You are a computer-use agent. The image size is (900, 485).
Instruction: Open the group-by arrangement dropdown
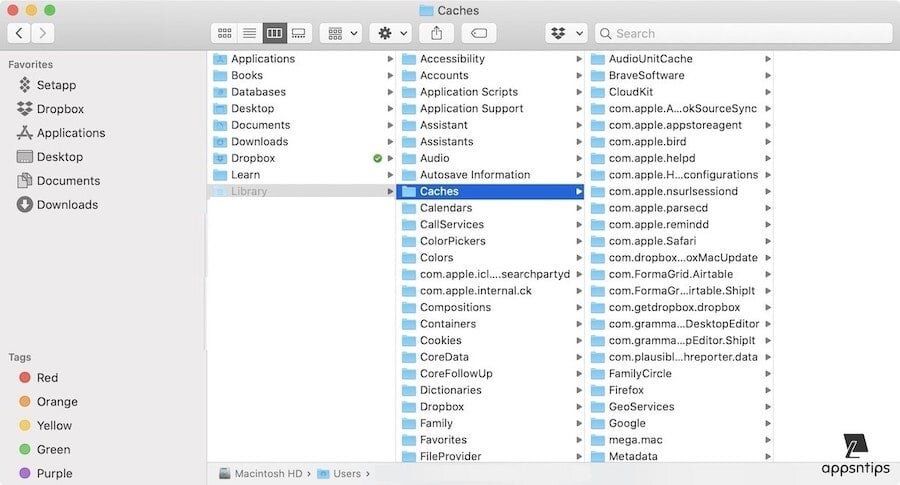[340, 33]
